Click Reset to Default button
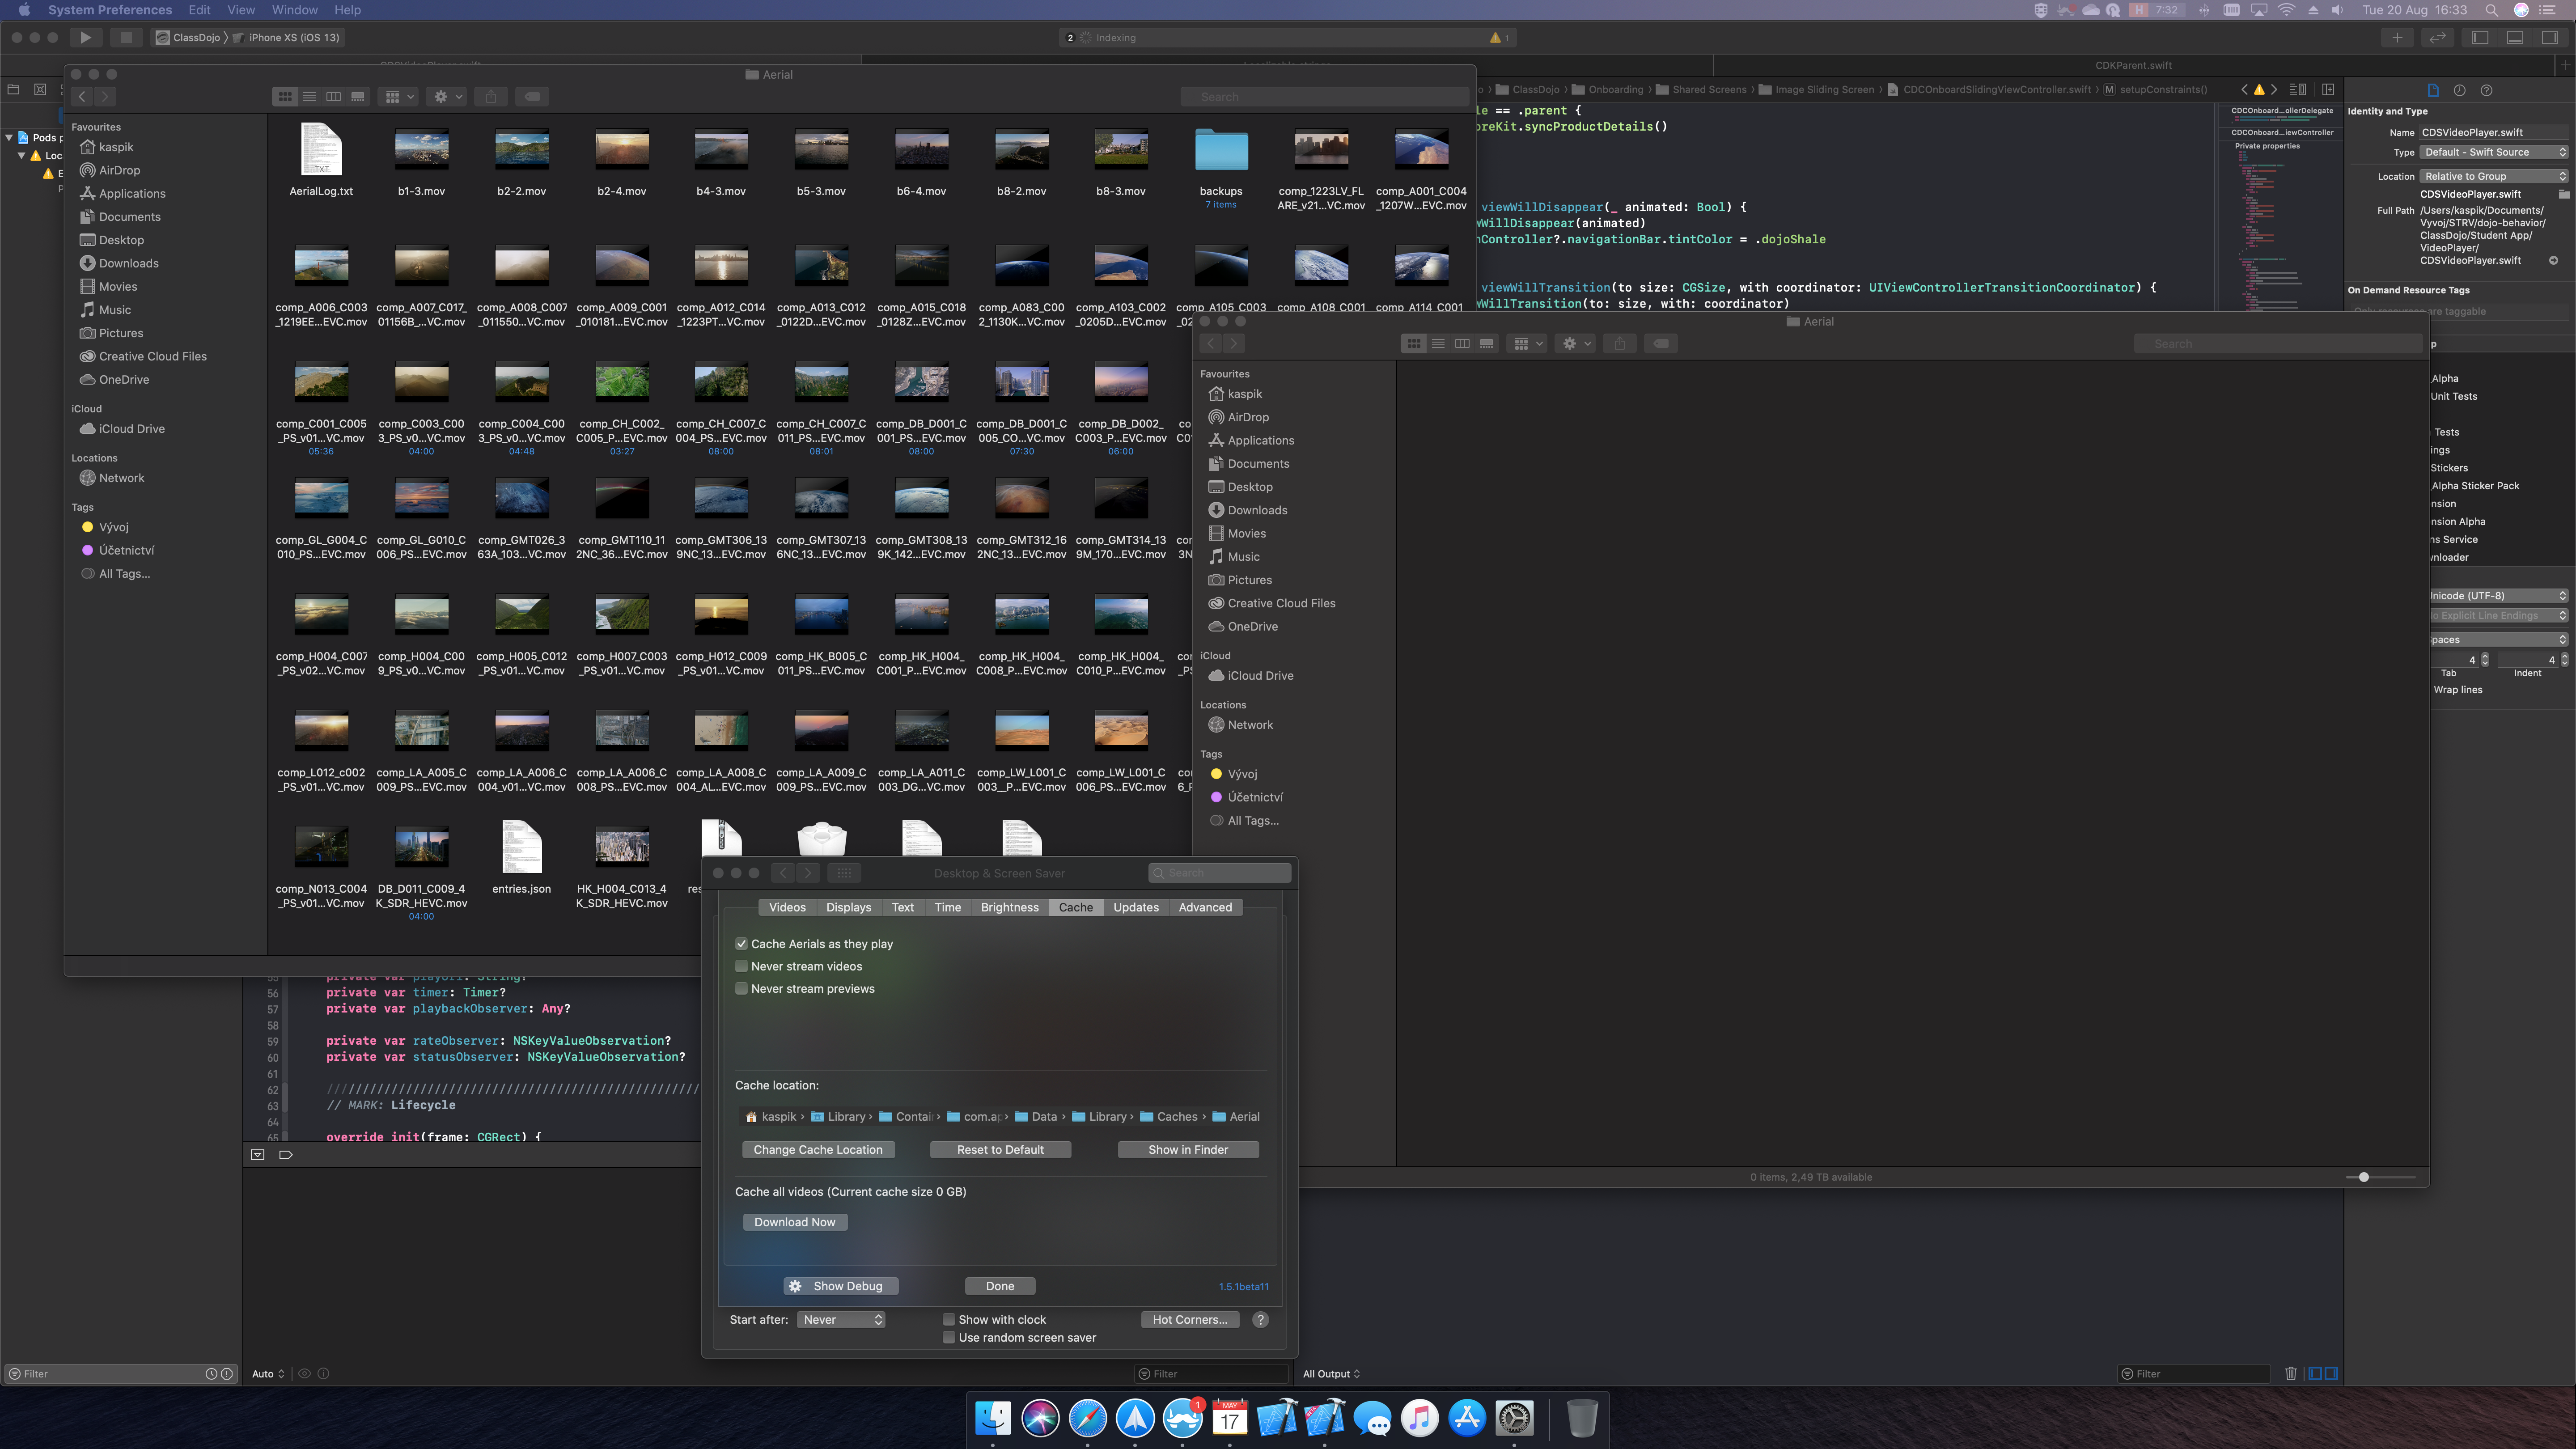Image resolution: width=2576 pixels, height=1449 pixels. tap(1000, 1150)
